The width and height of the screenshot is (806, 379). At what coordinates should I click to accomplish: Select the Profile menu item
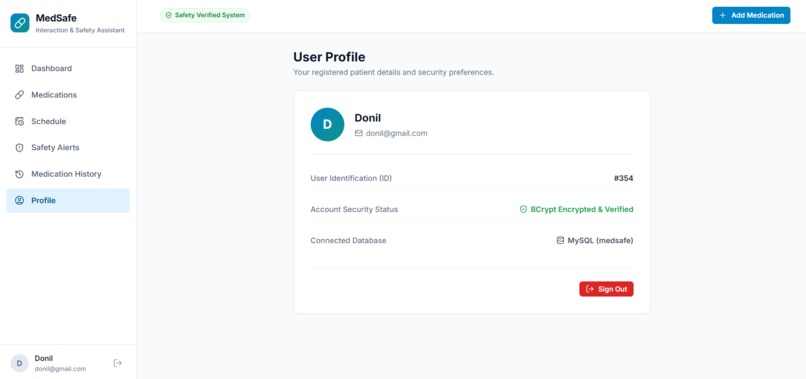(68, 201)
